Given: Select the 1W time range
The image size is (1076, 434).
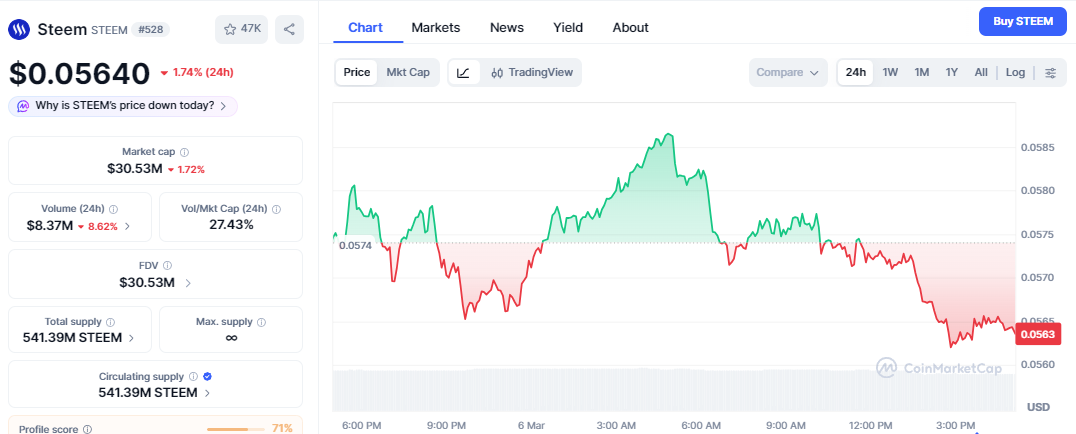Looking at the screenshot, I should pyautogui.click(x=890, y=72).
